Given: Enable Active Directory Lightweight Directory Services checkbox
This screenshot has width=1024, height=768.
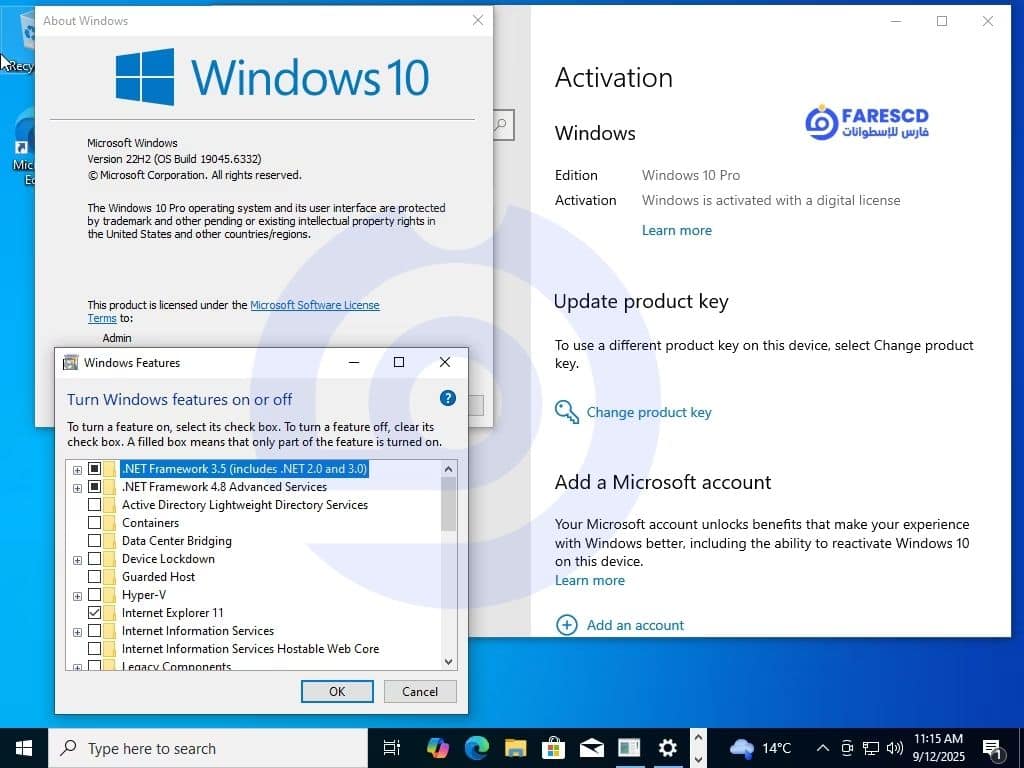Looking at the screenshot, I should point(94,505).
